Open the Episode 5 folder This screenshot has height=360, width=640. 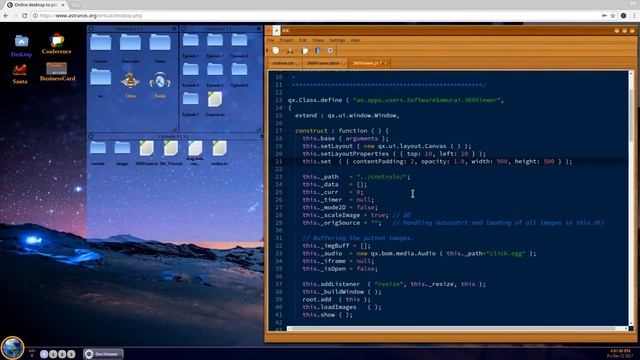(x=215, y=70)
